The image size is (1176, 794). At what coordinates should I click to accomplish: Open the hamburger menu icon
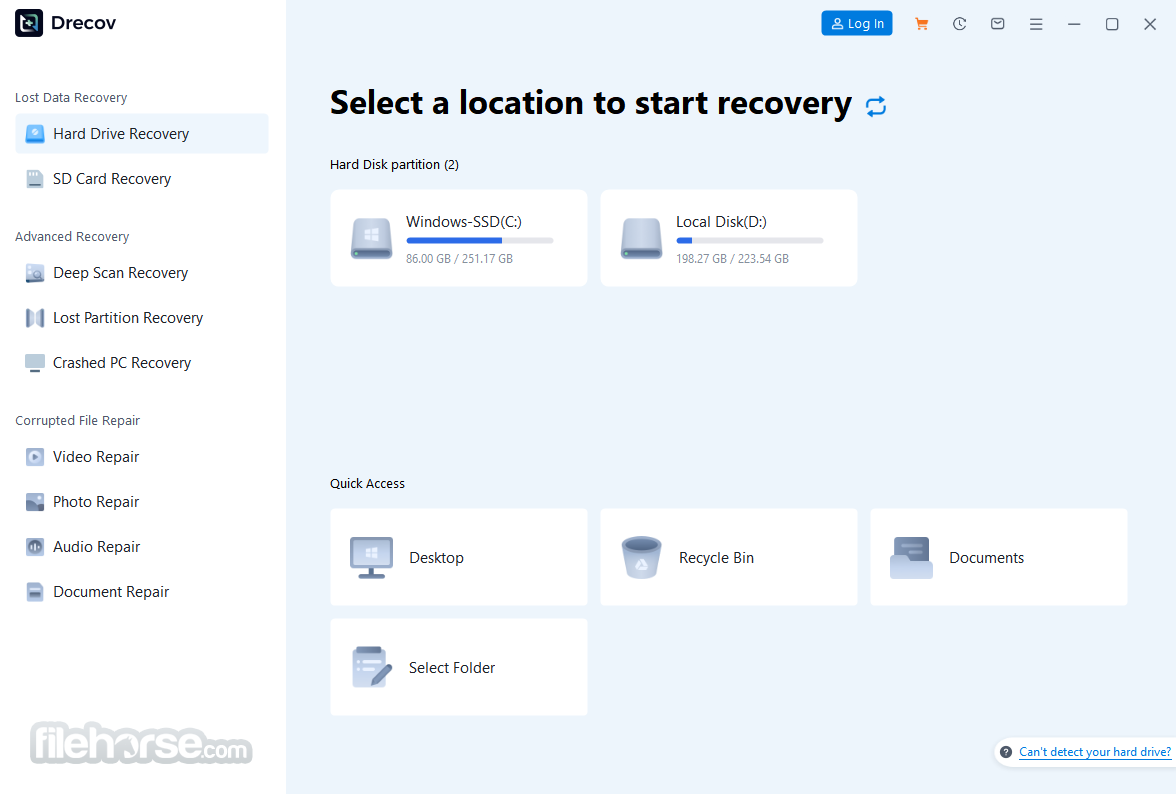pos(1036,24)
